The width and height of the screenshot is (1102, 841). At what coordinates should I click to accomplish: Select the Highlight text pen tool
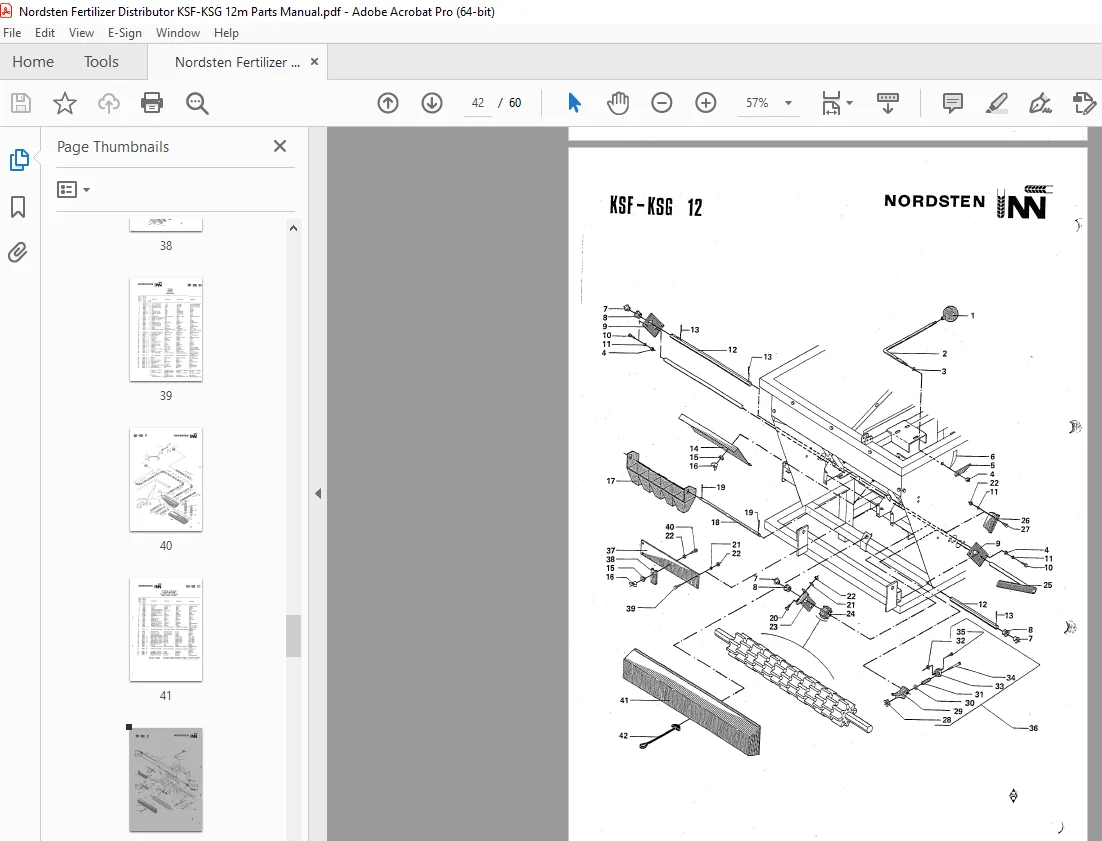pyautogui.click(x=997, y=103)
